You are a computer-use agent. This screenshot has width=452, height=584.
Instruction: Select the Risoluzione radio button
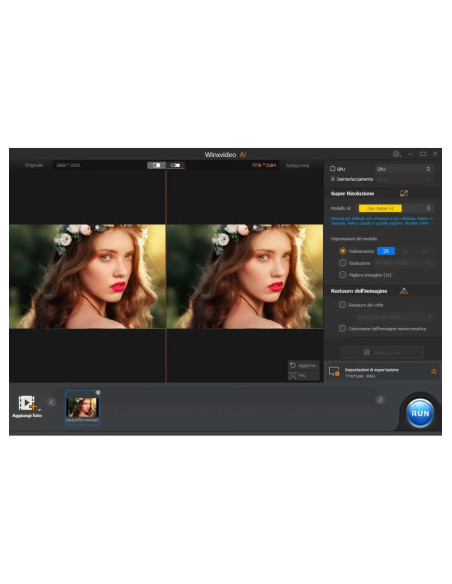click(x=343, y=263)
